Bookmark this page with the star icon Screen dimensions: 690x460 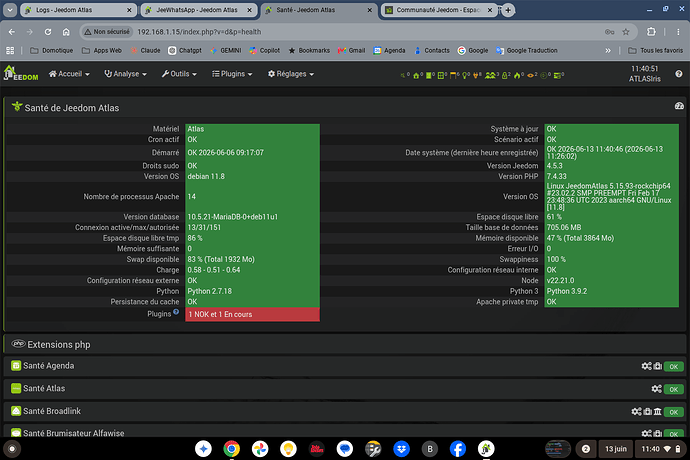click(625, 32)
